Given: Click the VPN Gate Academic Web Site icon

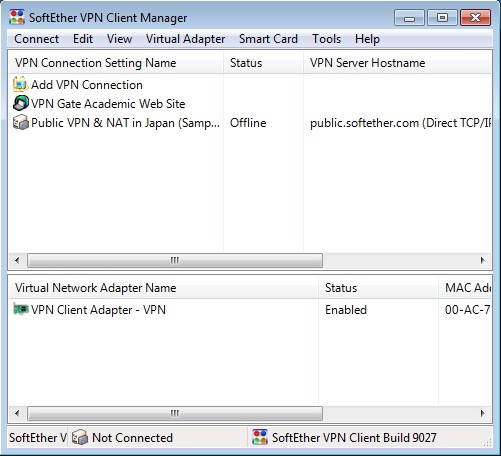Looking at the screenshot, I should point(20,103).
